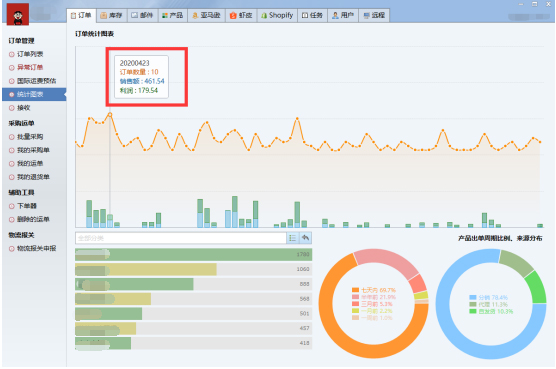Open the red 异常订单 sidebar link
Image resolution: width=556 pixels, height=369 pixels.
[x=30, y=67]
